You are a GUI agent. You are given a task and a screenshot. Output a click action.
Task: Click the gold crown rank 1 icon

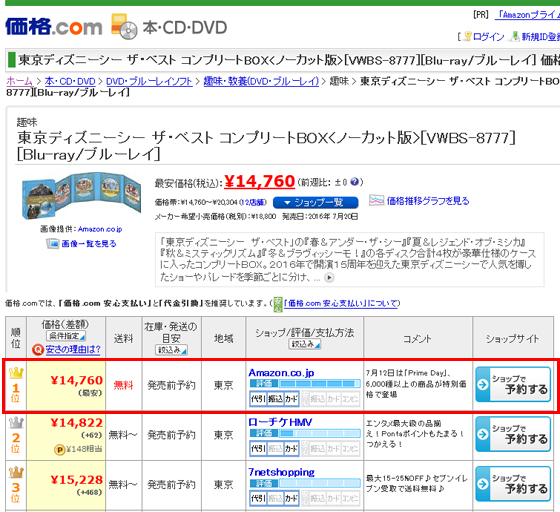coord(16,373)
